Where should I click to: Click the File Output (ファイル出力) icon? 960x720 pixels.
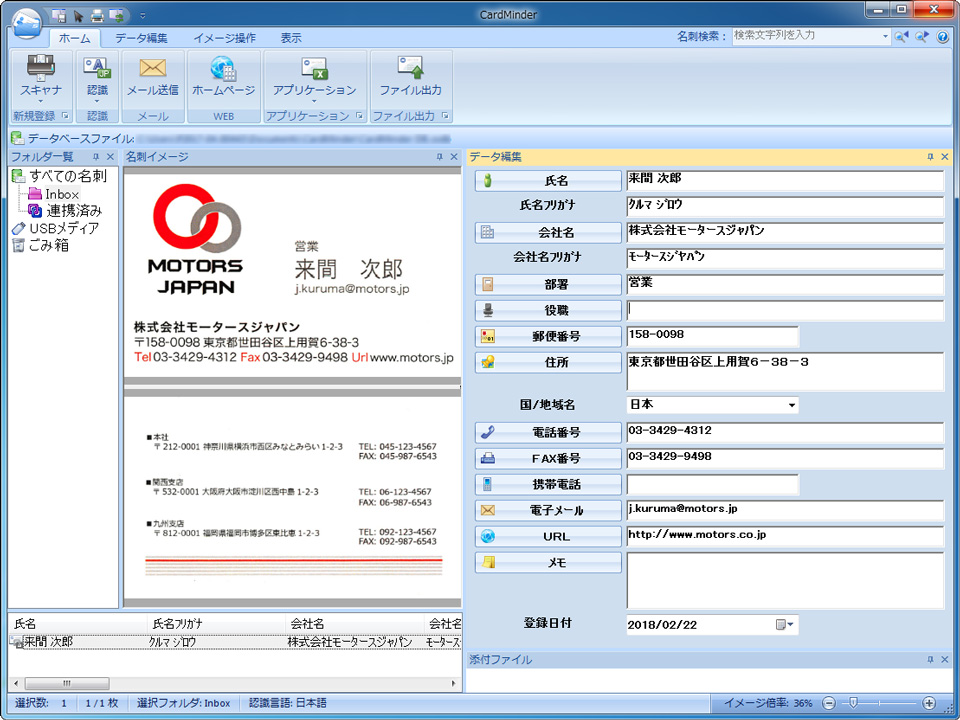tap(410, 70)
